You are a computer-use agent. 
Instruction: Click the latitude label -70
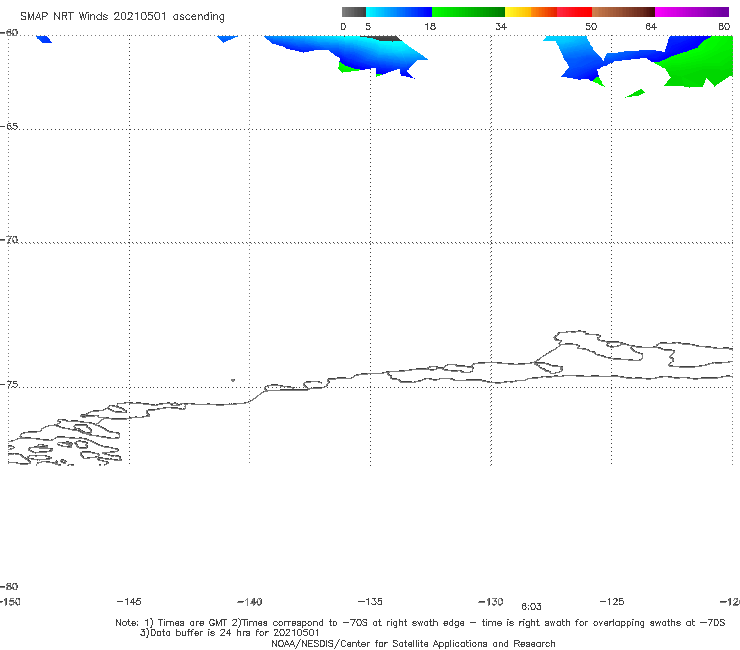pos(9,240)
